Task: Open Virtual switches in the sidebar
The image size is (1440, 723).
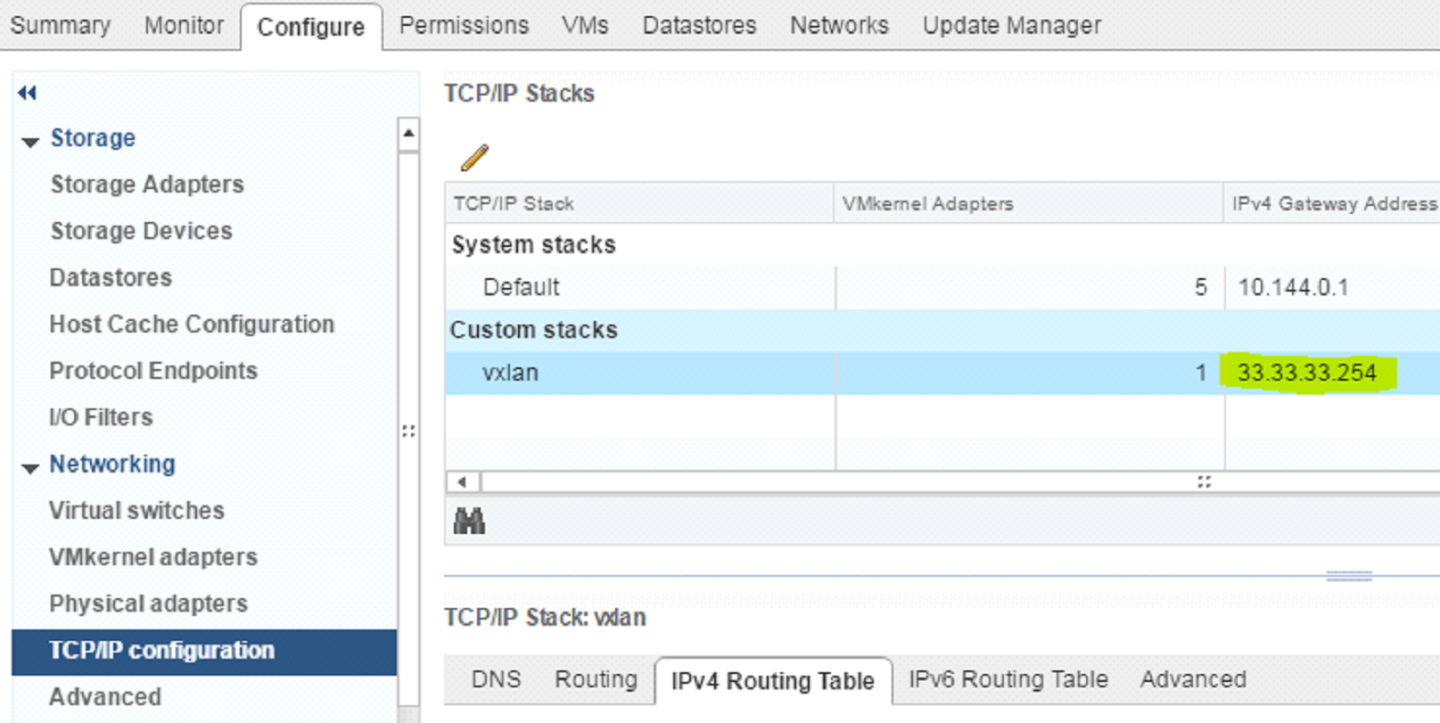Action: 136,510
